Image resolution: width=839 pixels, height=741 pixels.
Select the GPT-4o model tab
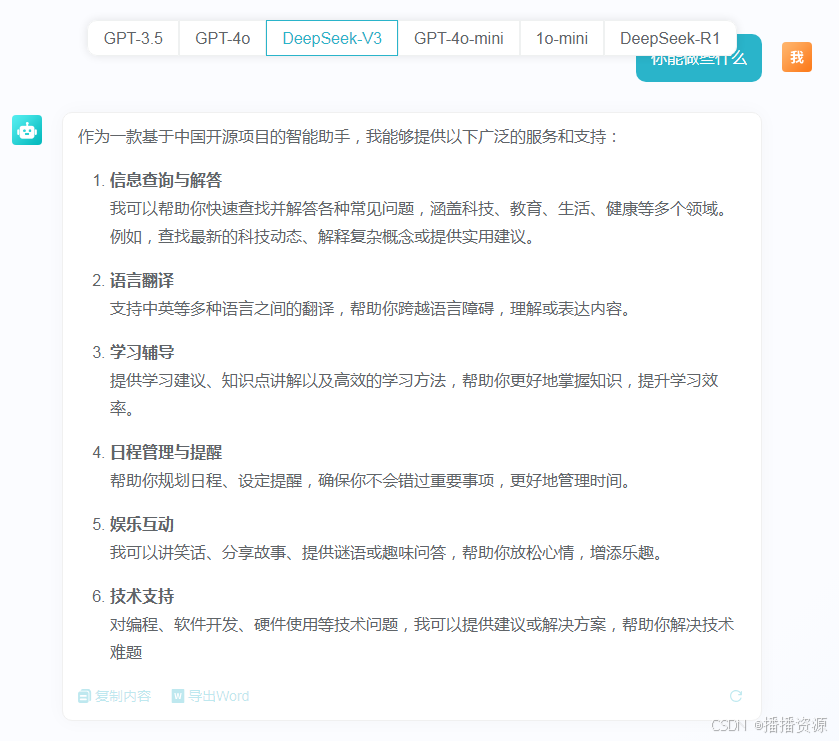pos(223,38)
